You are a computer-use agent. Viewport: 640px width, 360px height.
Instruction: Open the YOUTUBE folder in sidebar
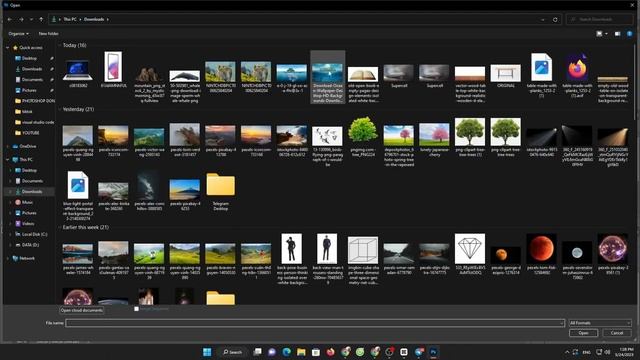pos(27,133)
